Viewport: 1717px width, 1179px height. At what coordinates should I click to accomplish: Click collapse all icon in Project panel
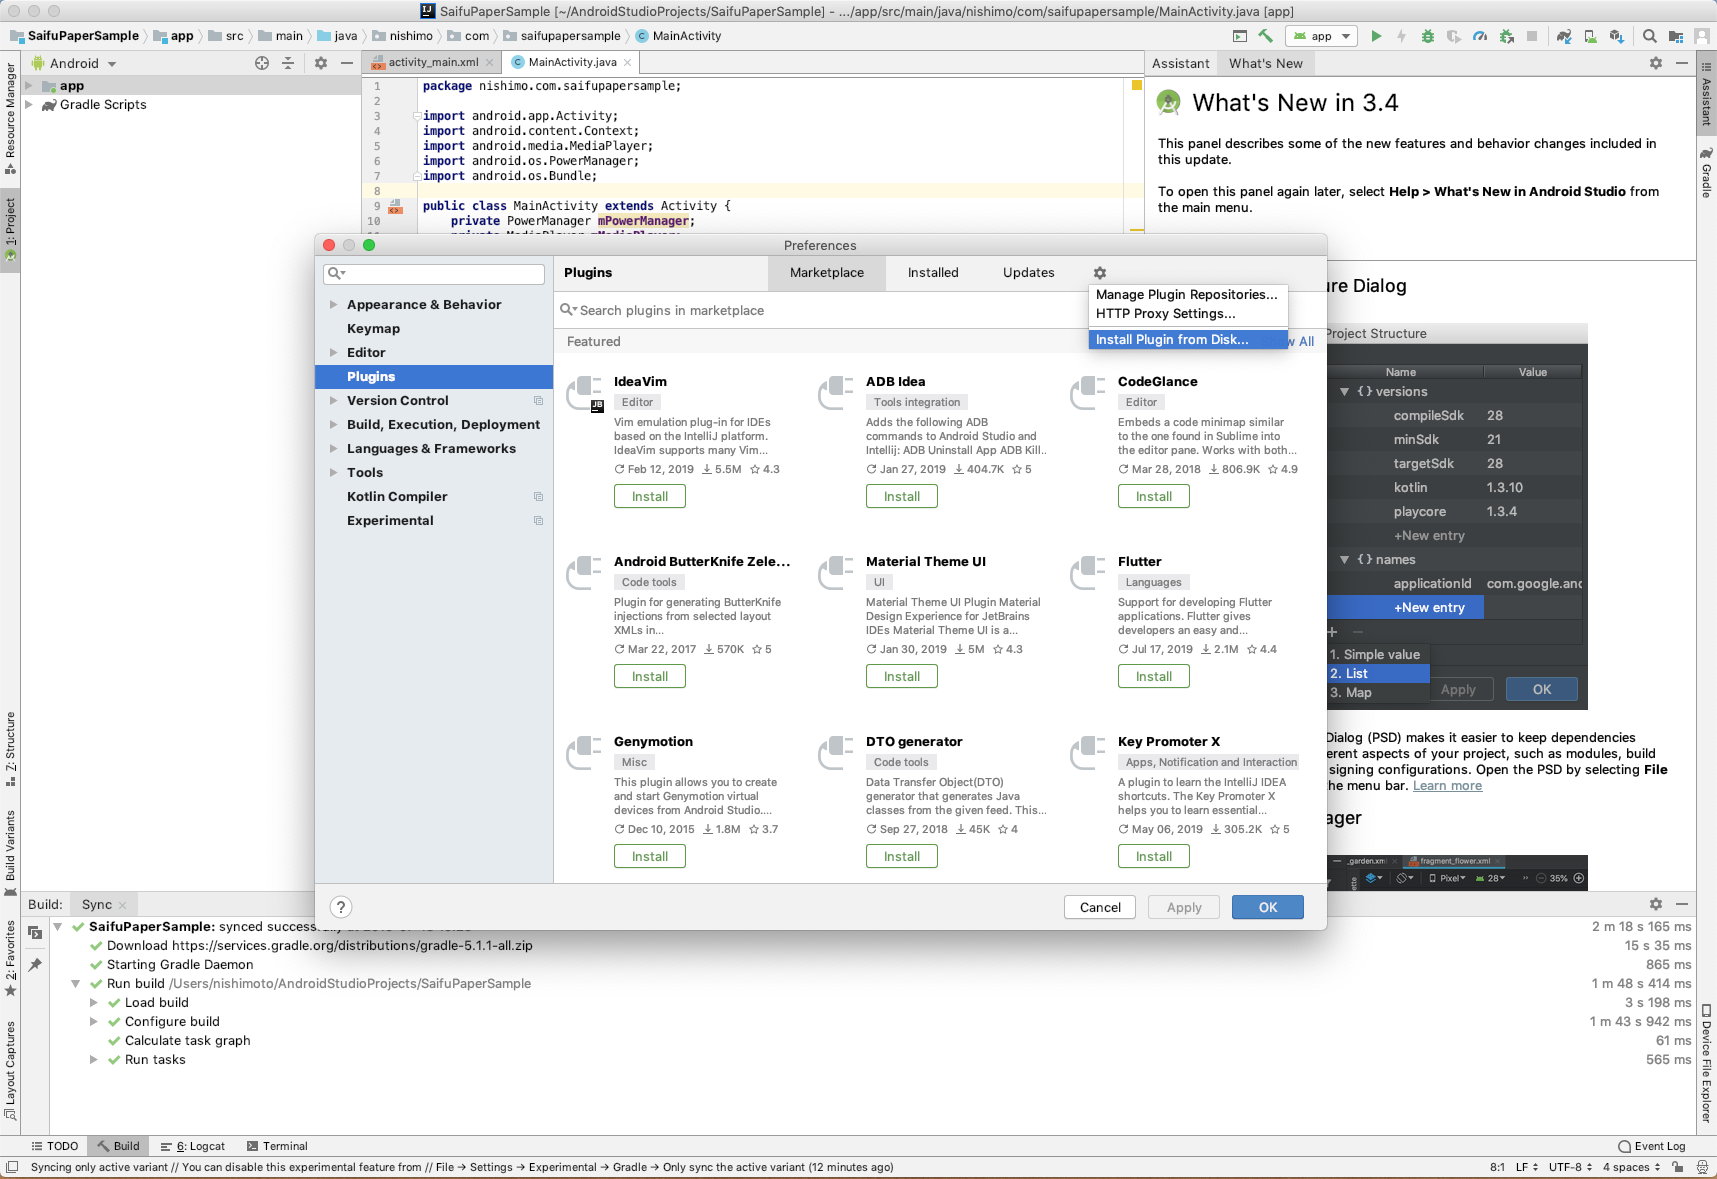pos(288,63)
